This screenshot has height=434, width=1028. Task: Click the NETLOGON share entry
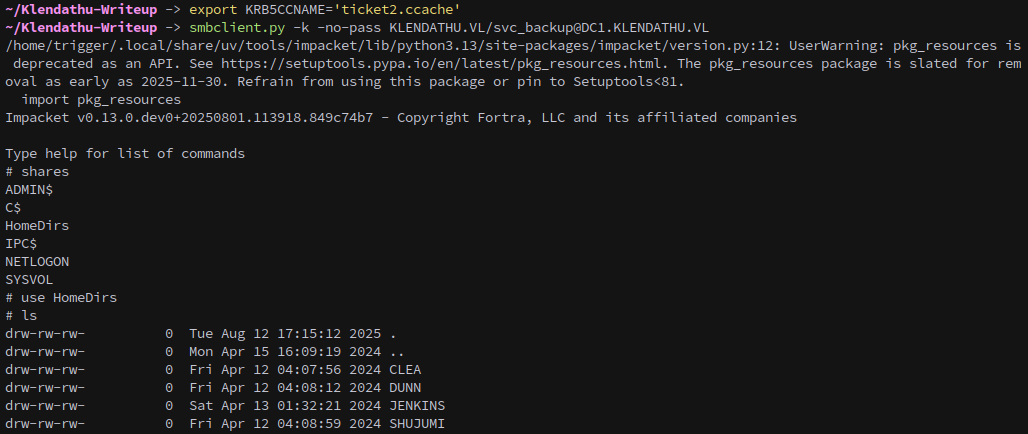37,262
